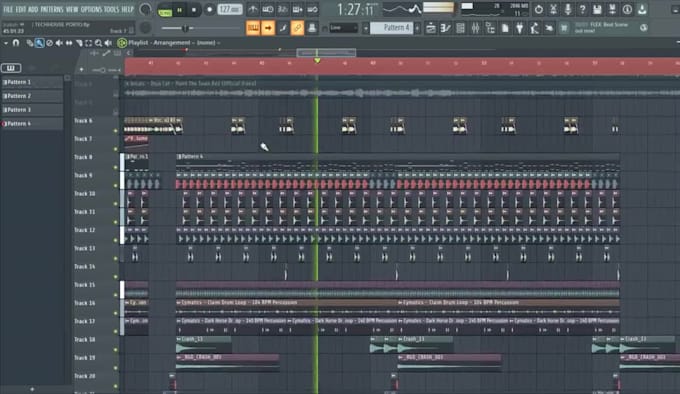
Task: Open the TOOLS menu
Action: 111,9
